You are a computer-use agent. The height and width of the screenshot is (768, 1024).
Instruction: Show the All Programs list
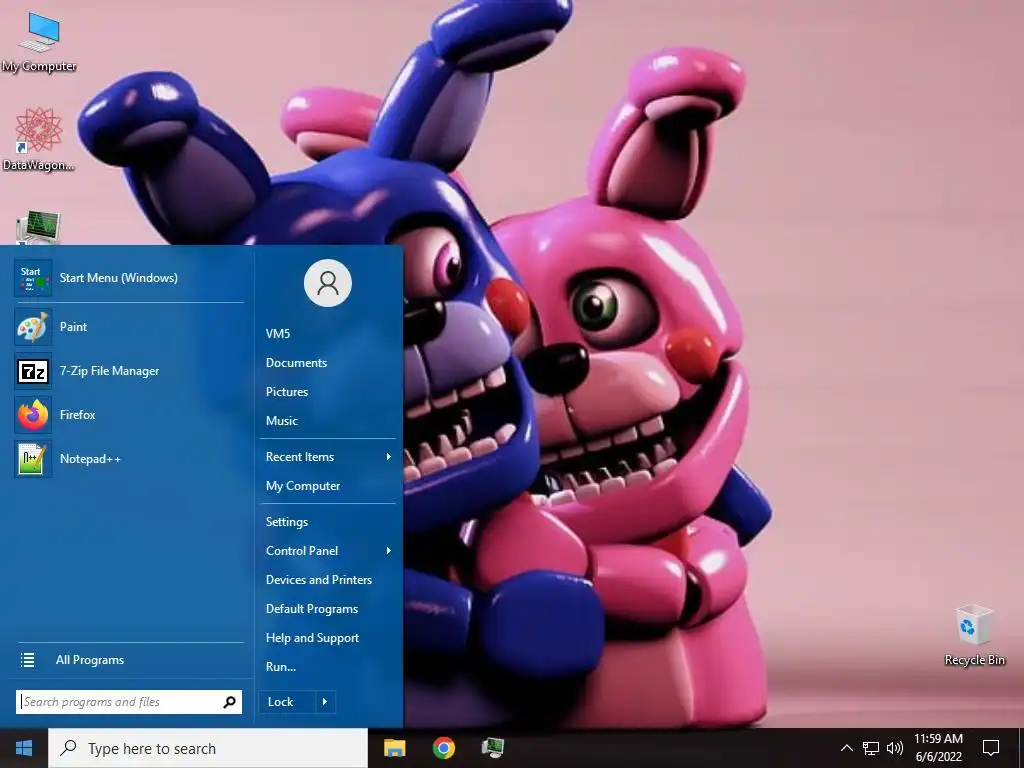click(x=129, y=660)
